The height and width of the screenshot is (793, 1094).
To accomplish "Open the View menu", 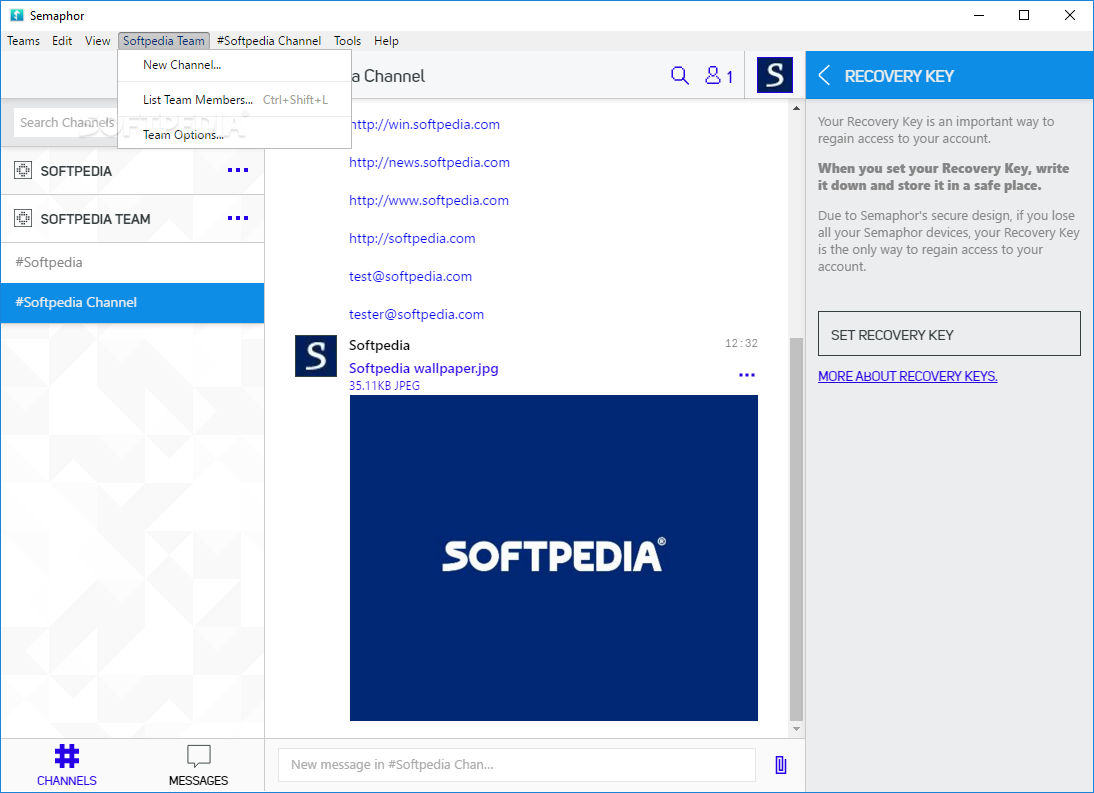I will click(x=98, y=40).
